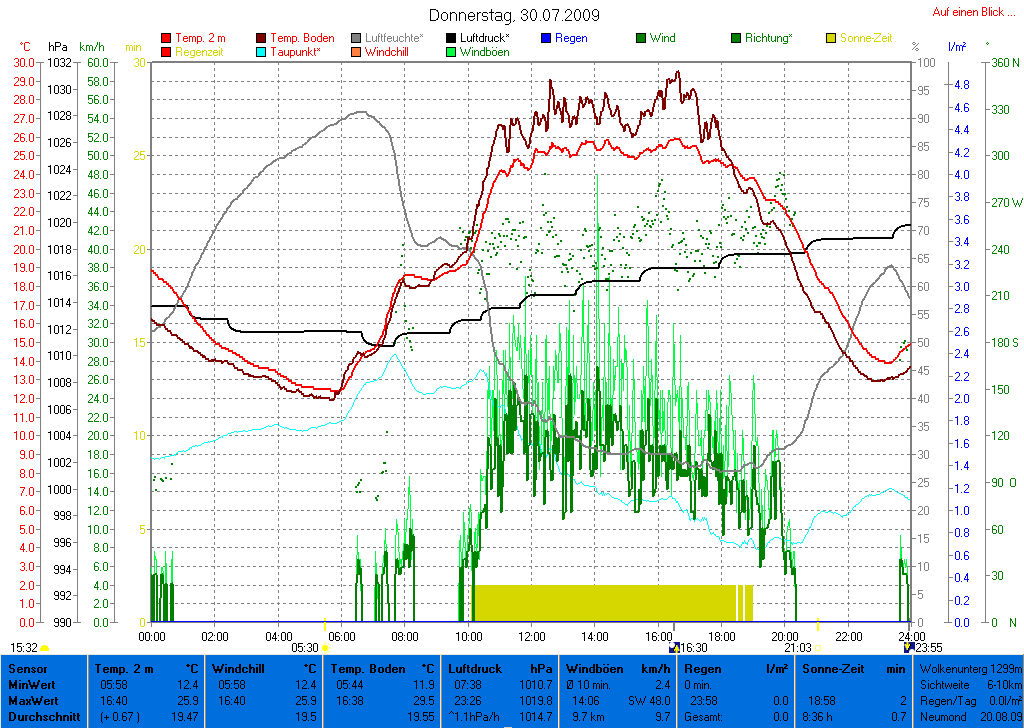The image size is (1024, 728).
Task: Click the Regenzeit legend label
Action: pyautogui.click(x=201, y=52)
